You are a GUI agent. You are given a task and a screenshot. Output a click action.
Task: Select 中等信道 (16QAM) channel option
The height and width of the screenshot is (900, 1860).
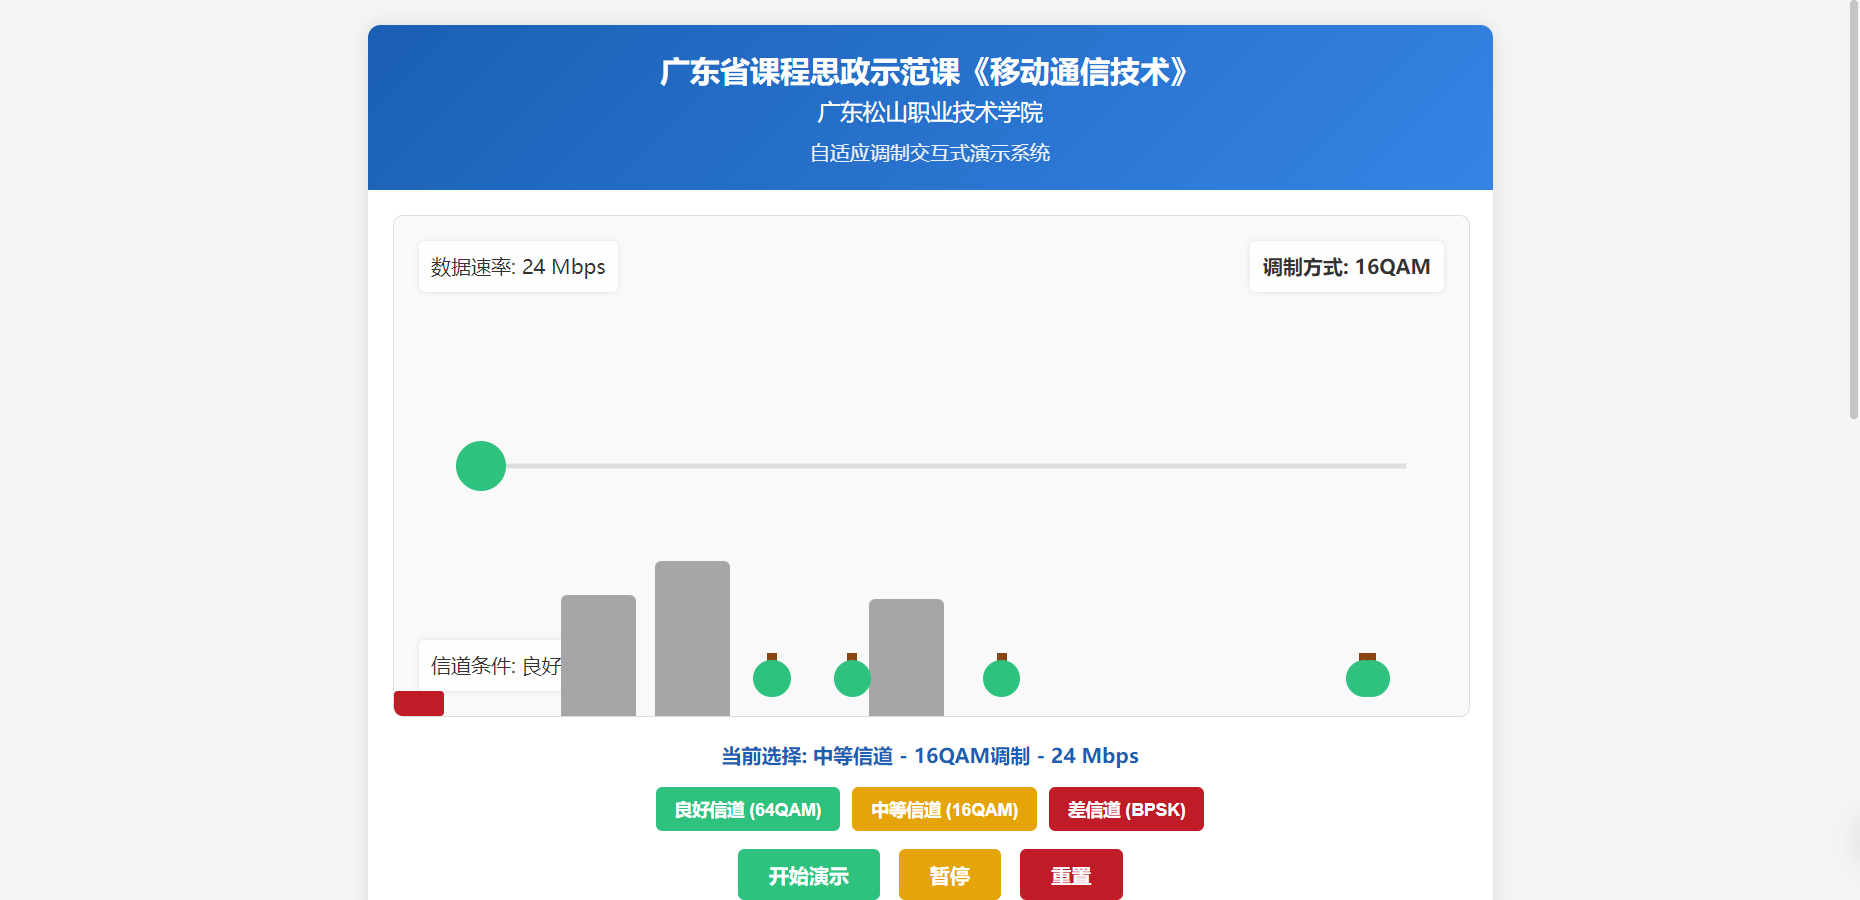tap(944, 809)
